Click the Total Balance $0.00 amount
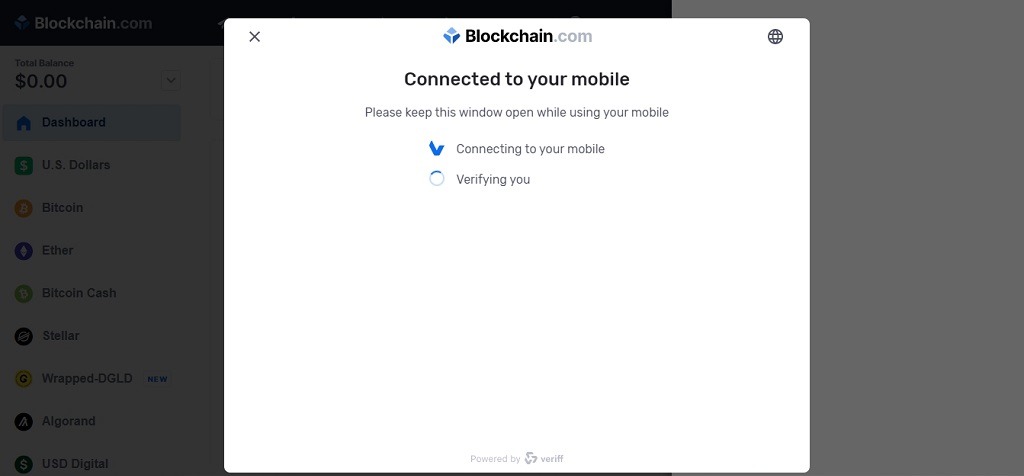The image size is (1024, 476). point(41,82)
